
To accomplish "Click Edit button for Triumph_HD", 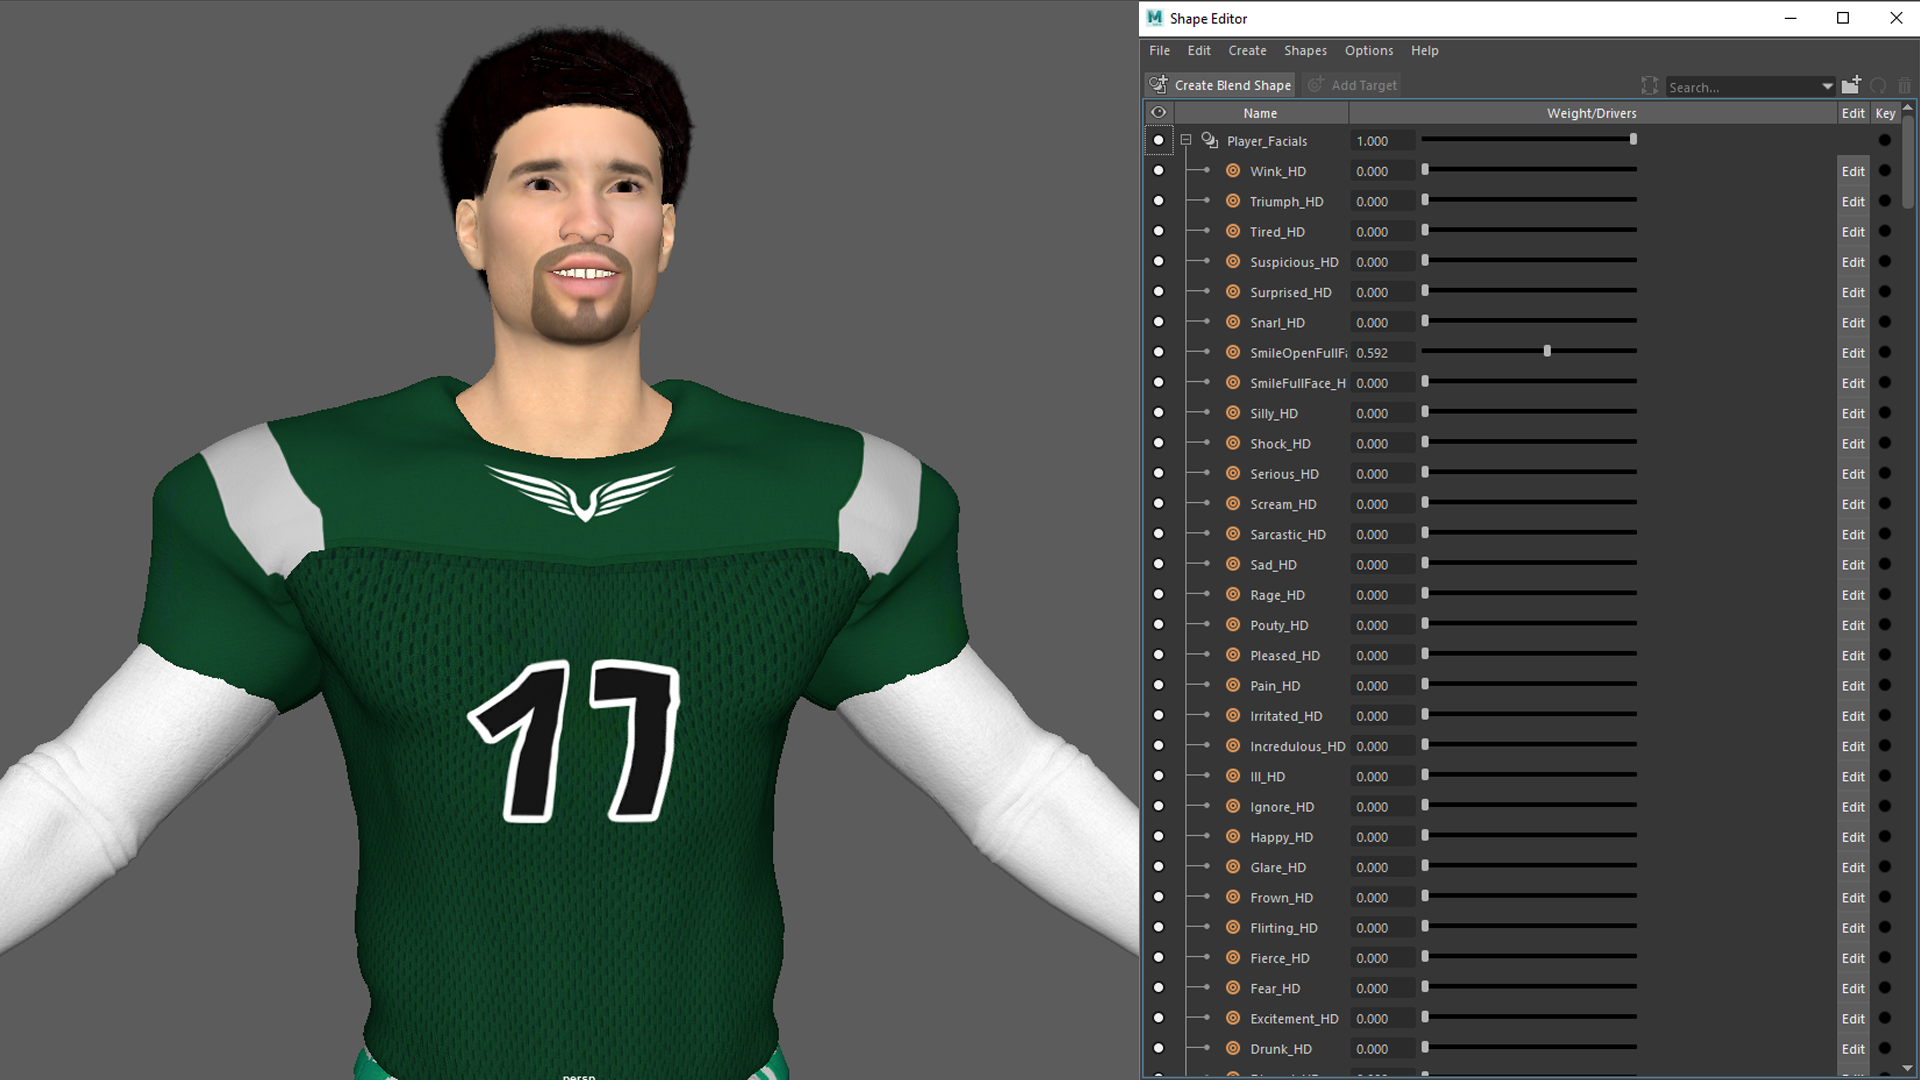I will click(1852, 202).
